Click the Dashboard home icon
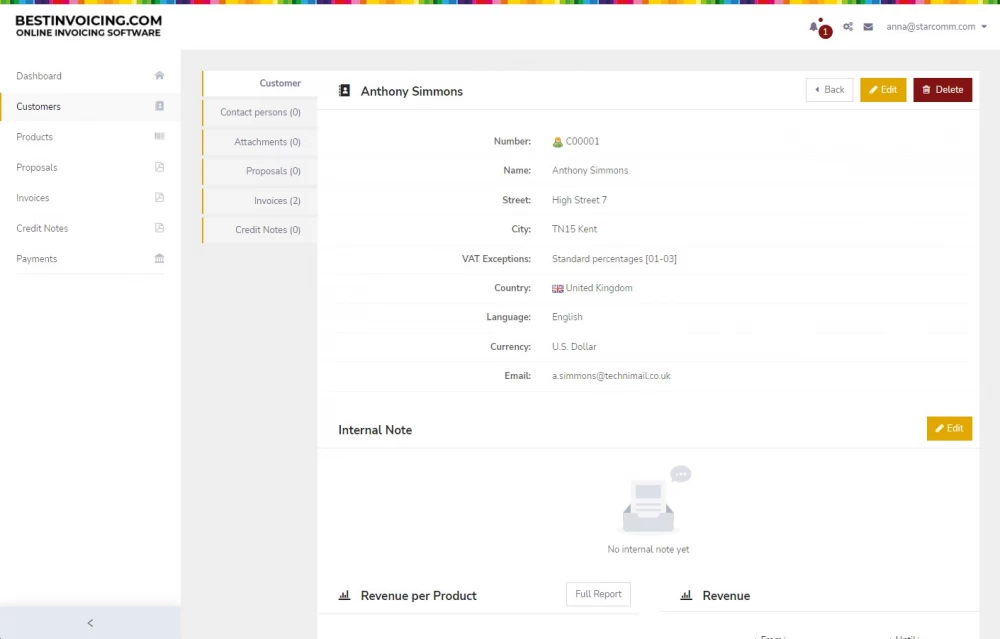Viewport: 1000px width, 639px height. pyautogui.click(x=159, y=76)
